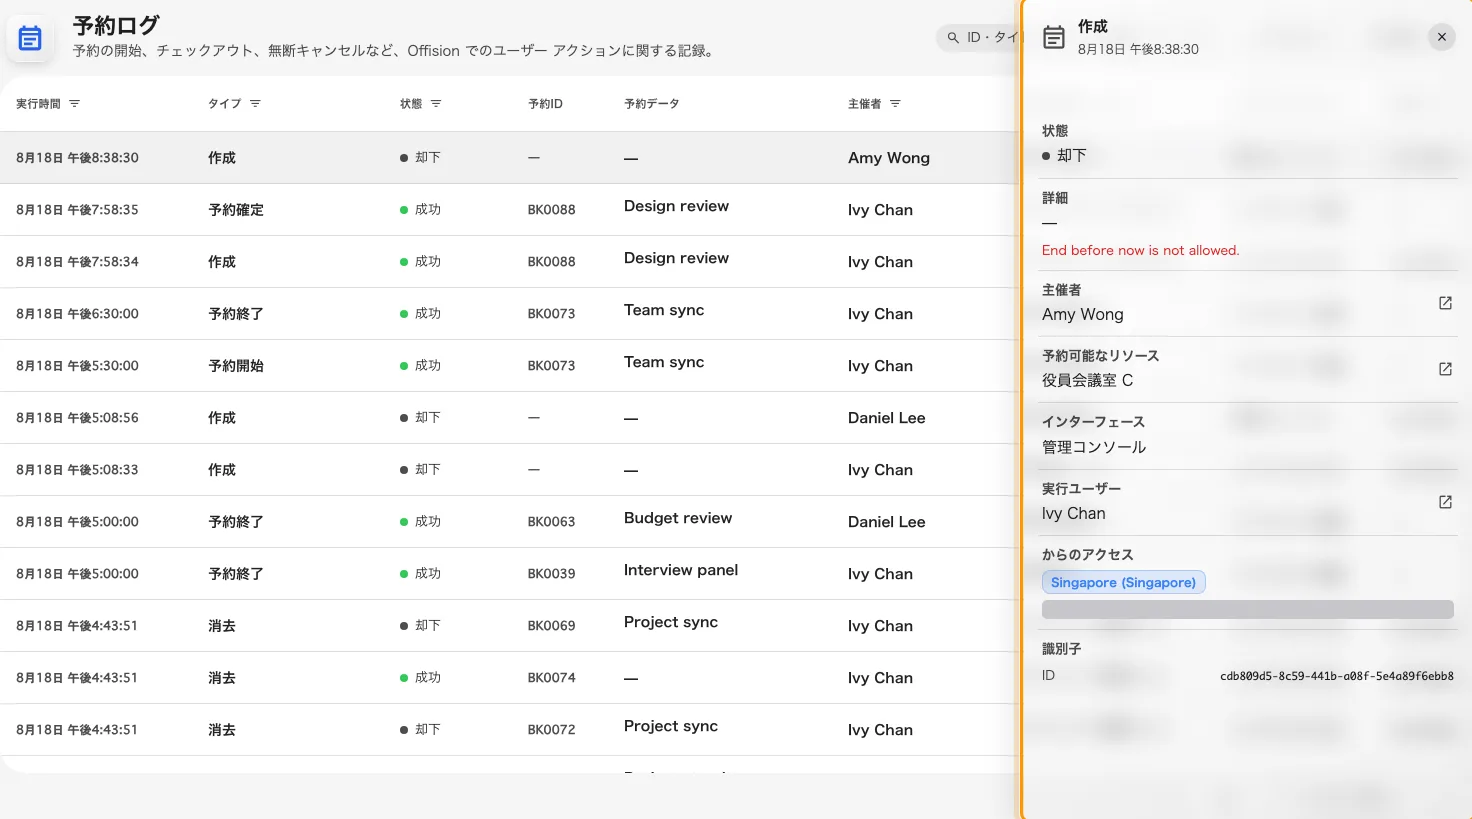Click the 予約ID column header
Screen dimensions: 1472x819
pos(545,104)
